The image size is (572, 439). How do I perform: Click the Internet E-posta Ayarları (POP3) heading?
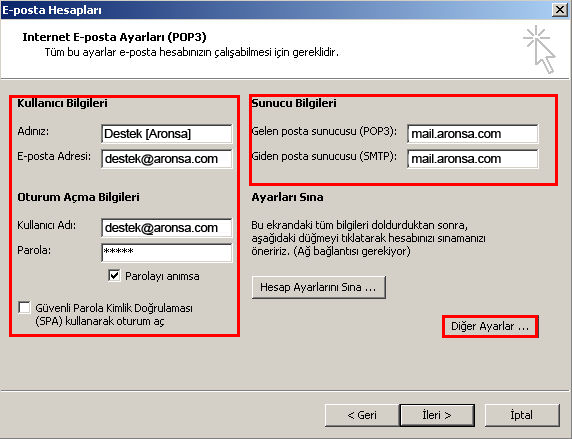pos(114,37)
